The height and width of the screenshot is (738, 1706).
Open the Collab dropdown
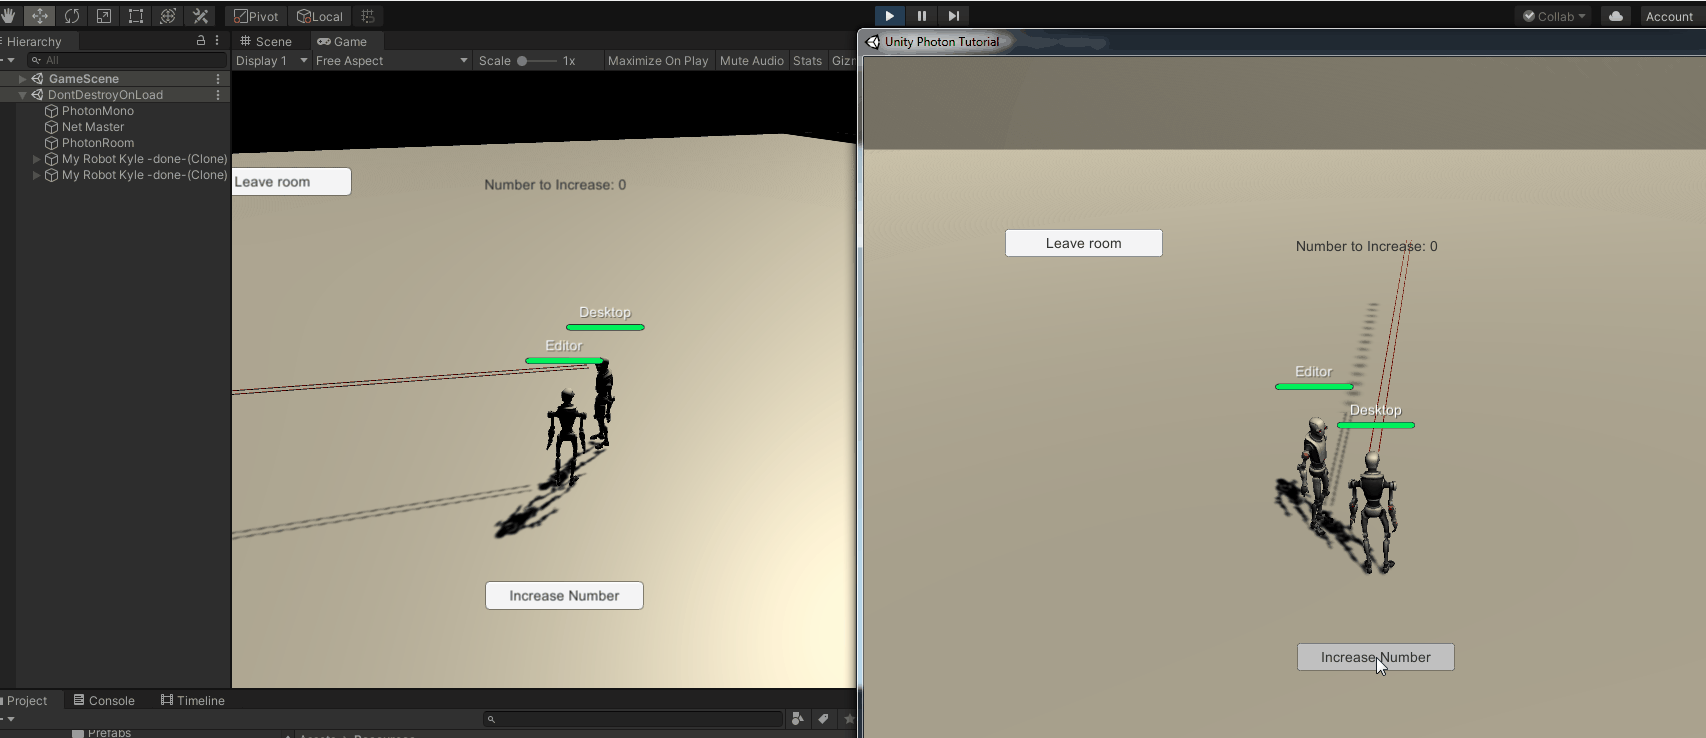pos(1554,16)
